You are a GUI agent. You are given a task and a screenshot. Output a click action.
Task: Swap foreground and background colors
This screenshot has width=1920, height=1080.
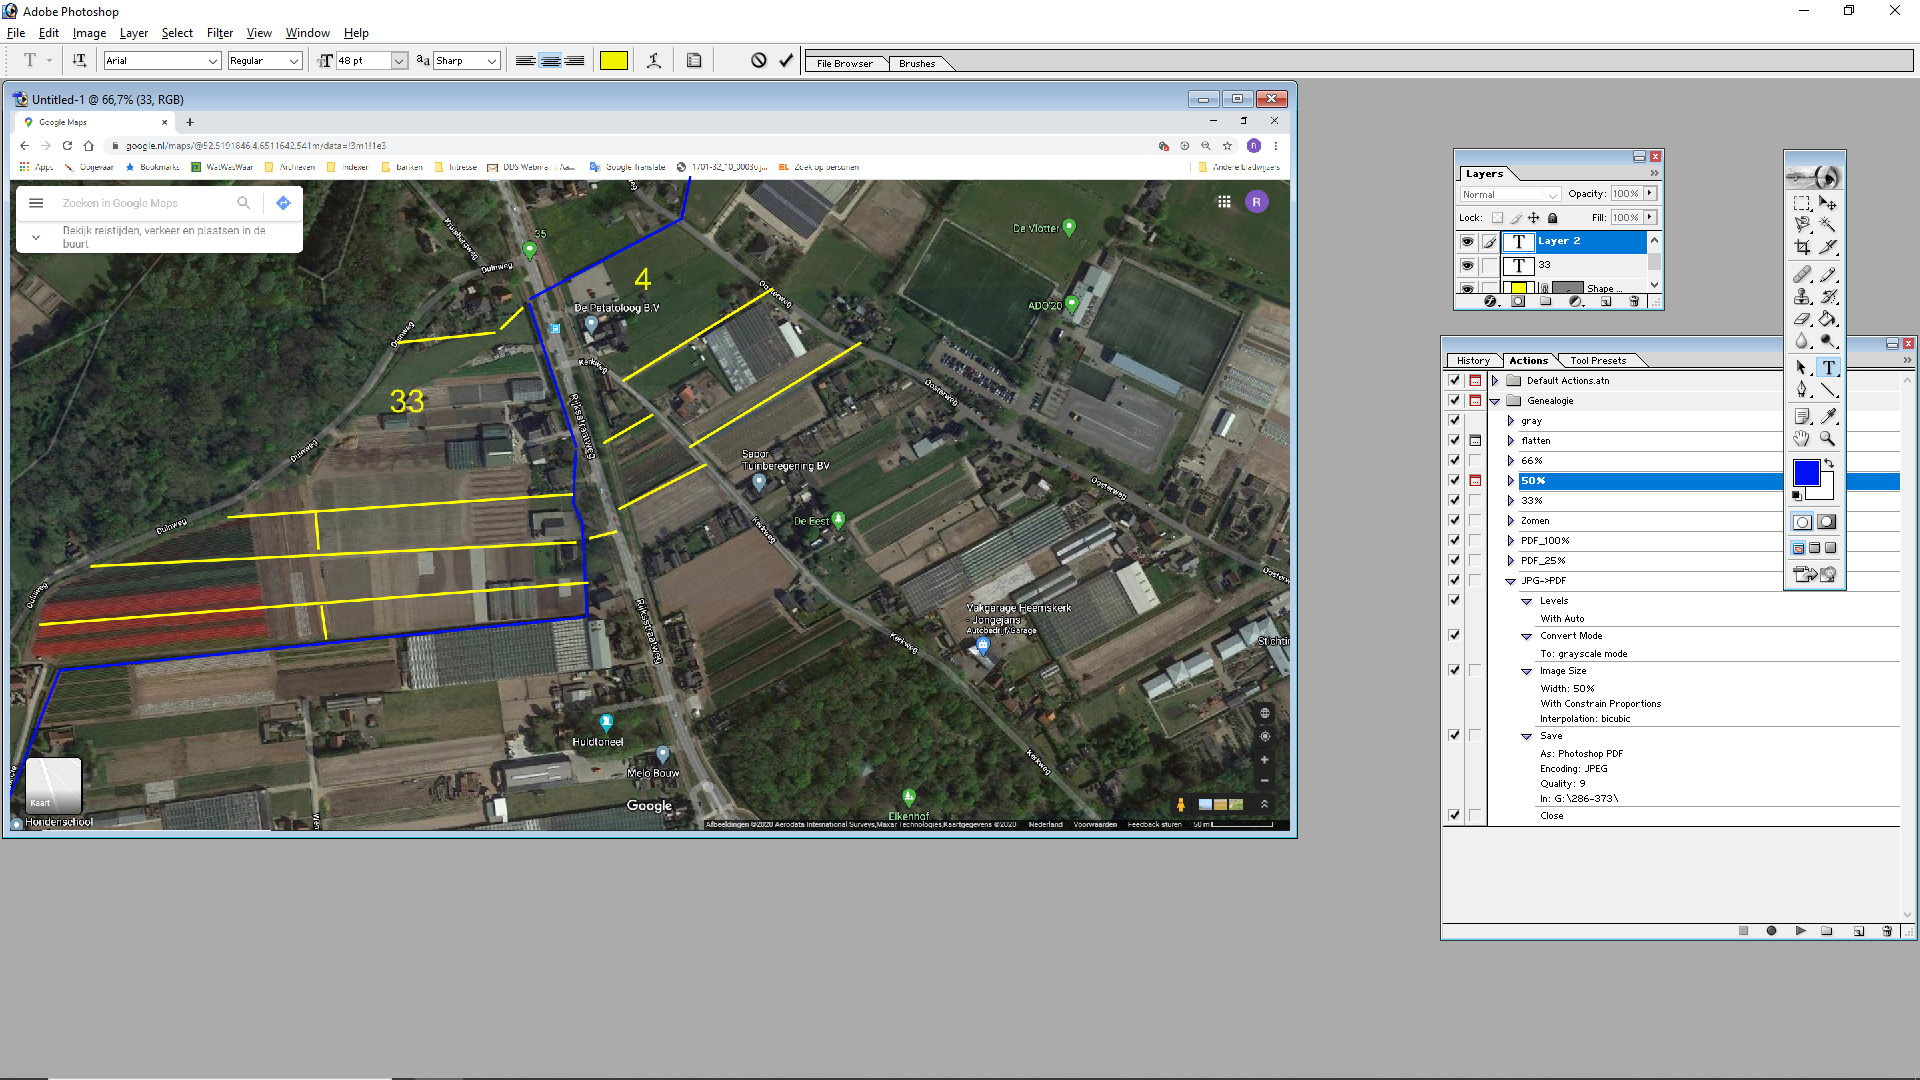click(x=1829, y=463)
